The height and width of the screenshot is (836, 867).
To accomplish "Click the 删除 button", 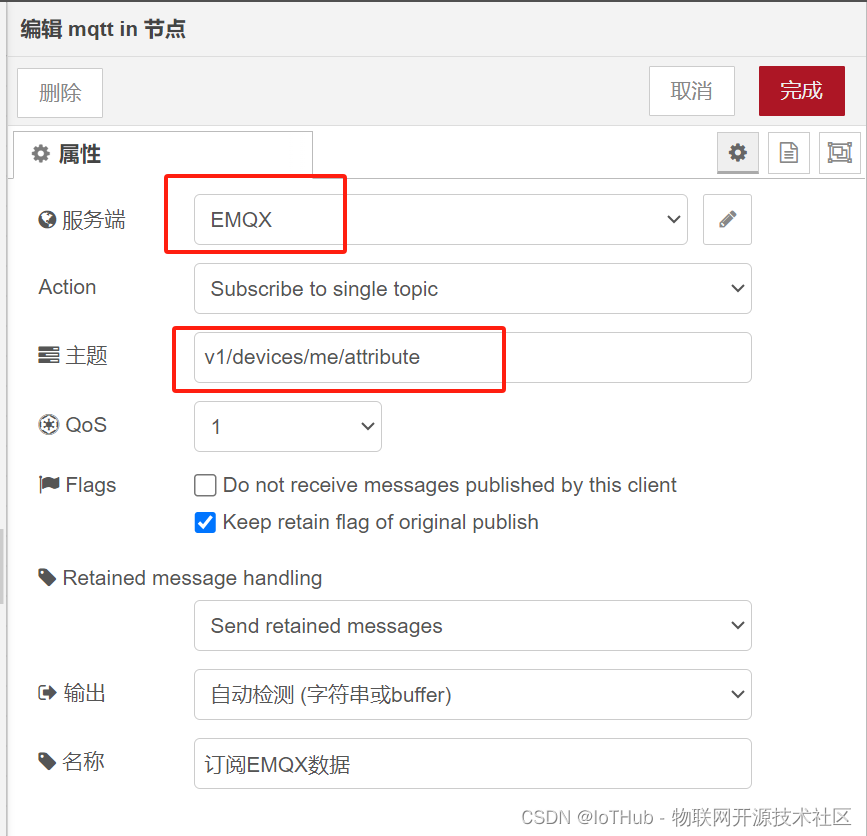I will point(60,93).
